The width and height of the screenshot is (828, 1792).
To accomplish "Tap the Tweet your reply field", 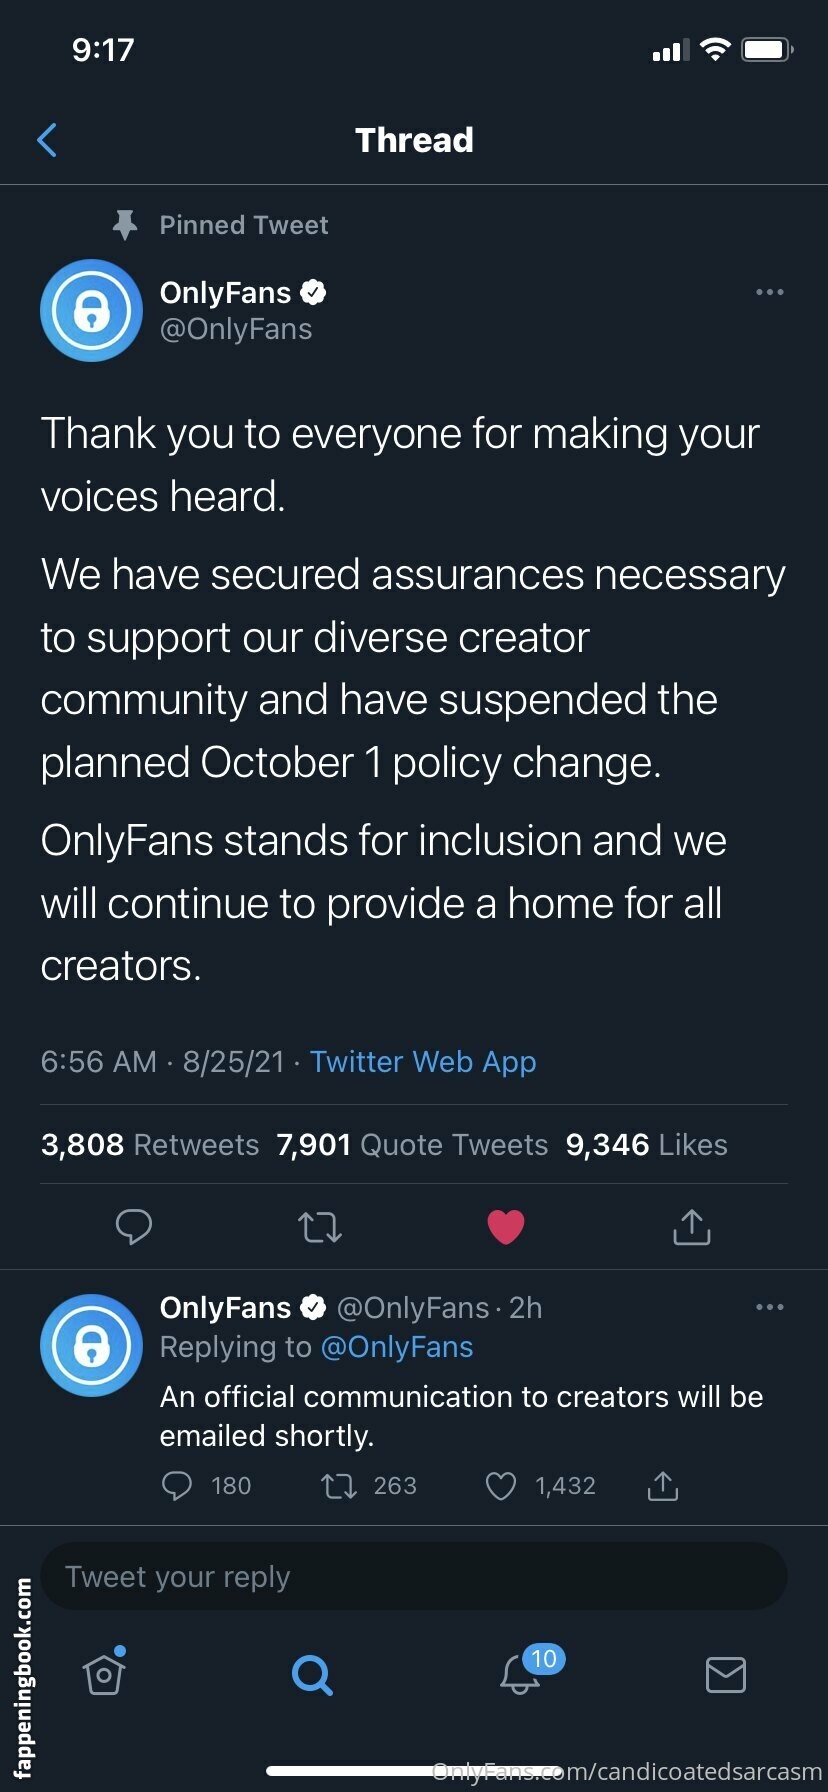I will tap(414, 1577).
